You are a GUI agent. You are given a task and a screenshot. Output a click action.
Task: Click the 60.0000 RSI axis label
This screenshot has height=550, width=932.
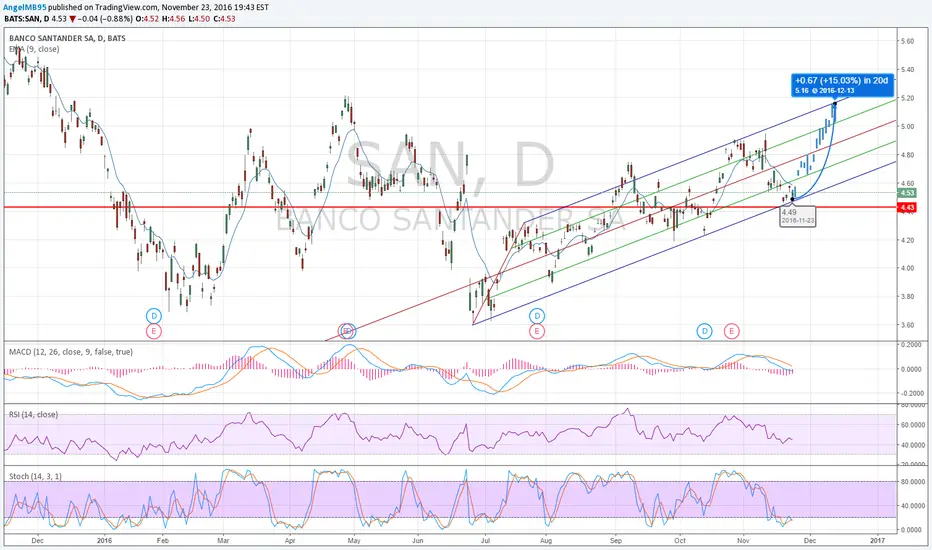click(x=912, y=425)
